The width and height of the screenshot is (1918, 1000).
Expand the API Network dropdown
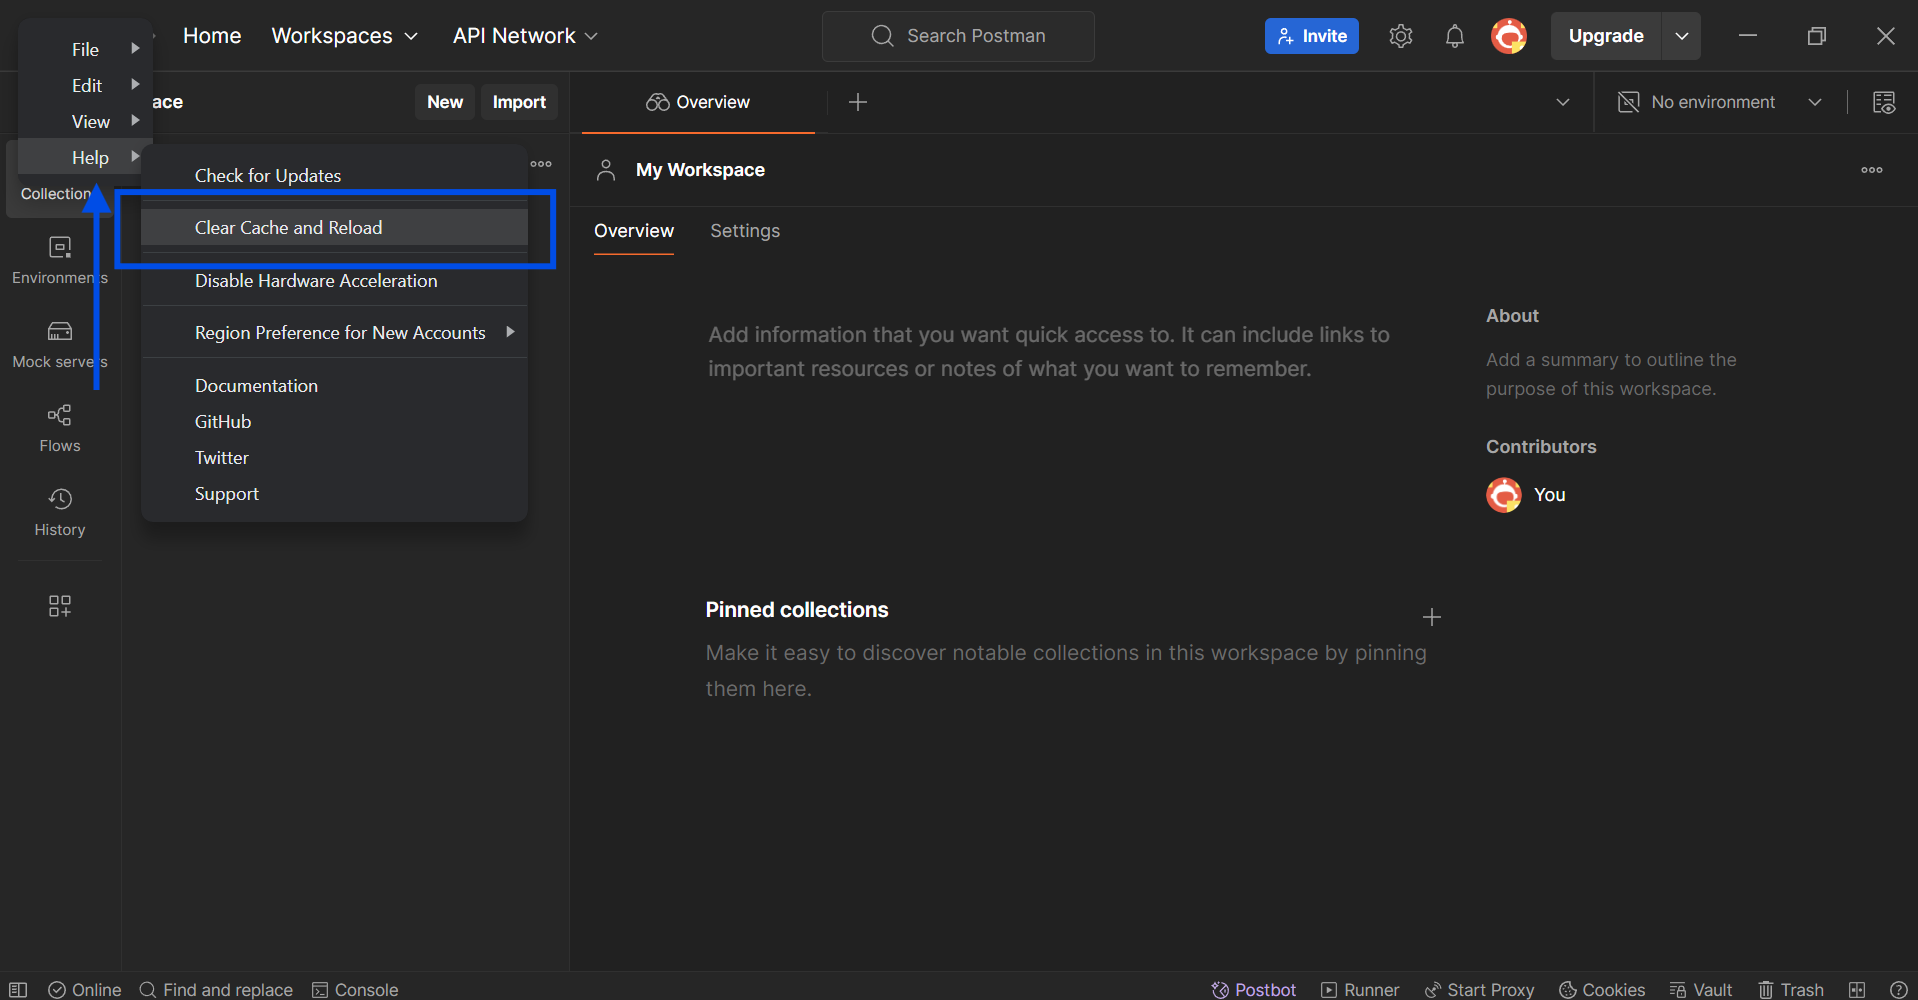[525, 36]
